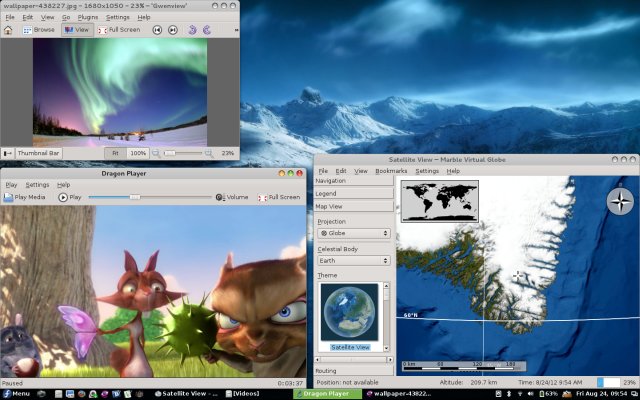Select the Satellite View theme thumbnail

click(349, 317)
